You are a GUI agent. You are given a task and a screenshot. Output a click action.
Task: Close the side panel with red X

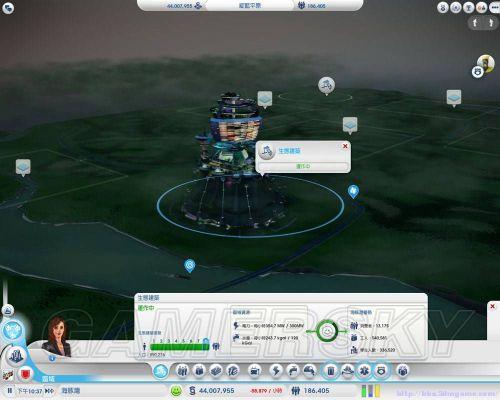click(x=492, y=306)
